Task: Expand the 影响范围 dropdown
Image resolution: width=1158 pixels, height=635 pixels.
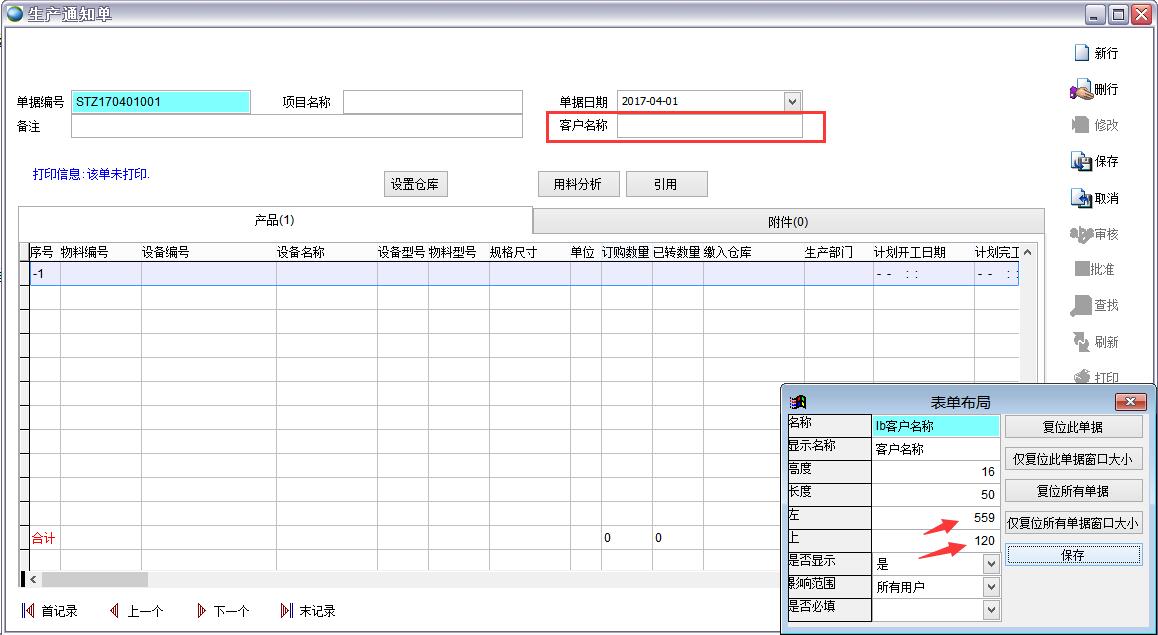Action: tap(990, 587)
